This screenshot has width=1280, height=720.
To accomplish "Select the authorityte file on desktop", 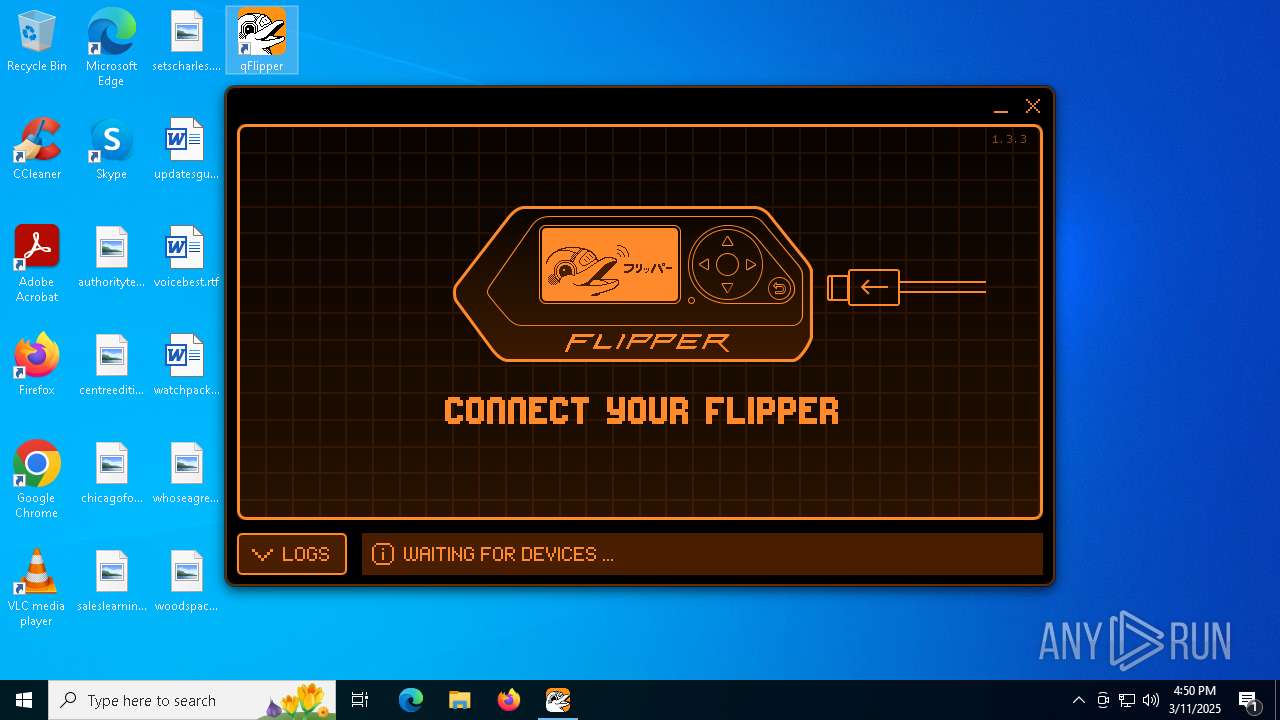I will click(x=111, y=257).
